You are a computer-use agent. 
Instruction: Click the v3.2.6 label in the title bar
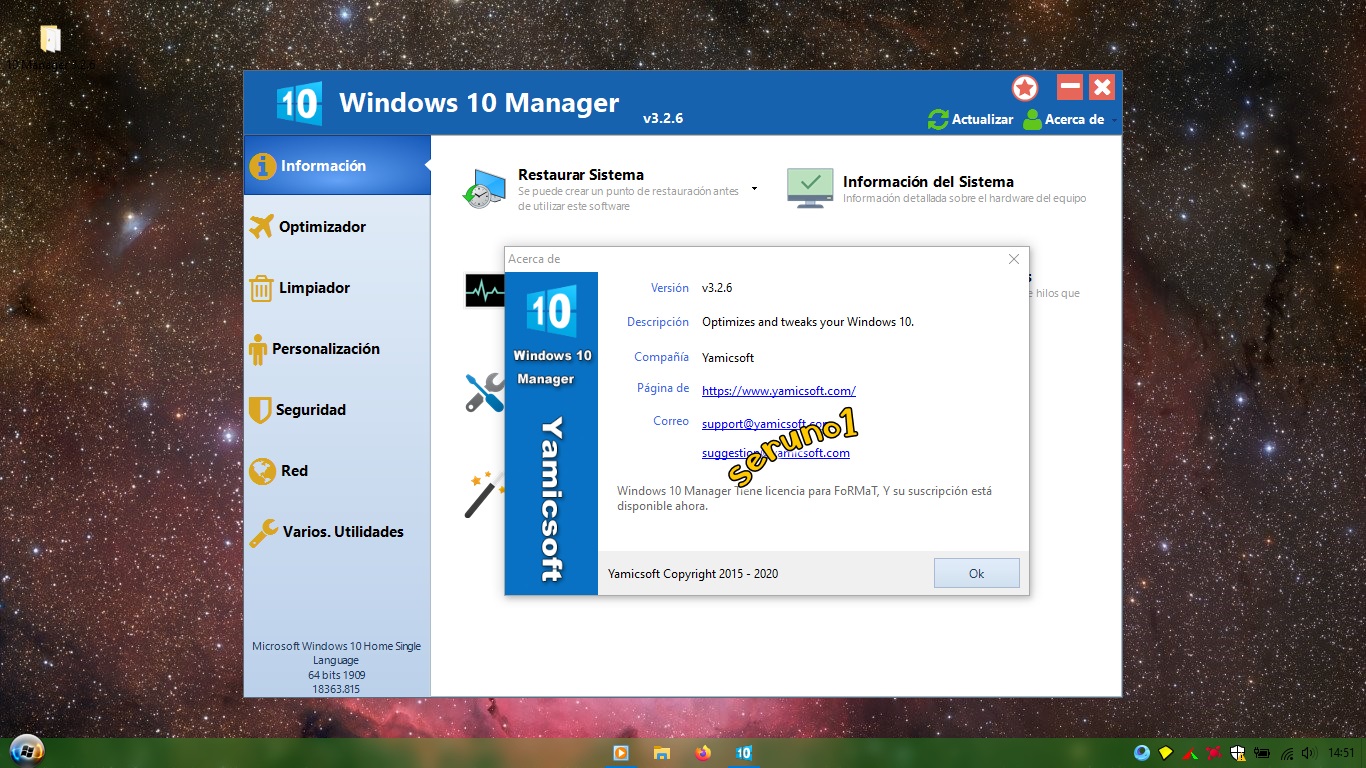(x=663, y=118)
